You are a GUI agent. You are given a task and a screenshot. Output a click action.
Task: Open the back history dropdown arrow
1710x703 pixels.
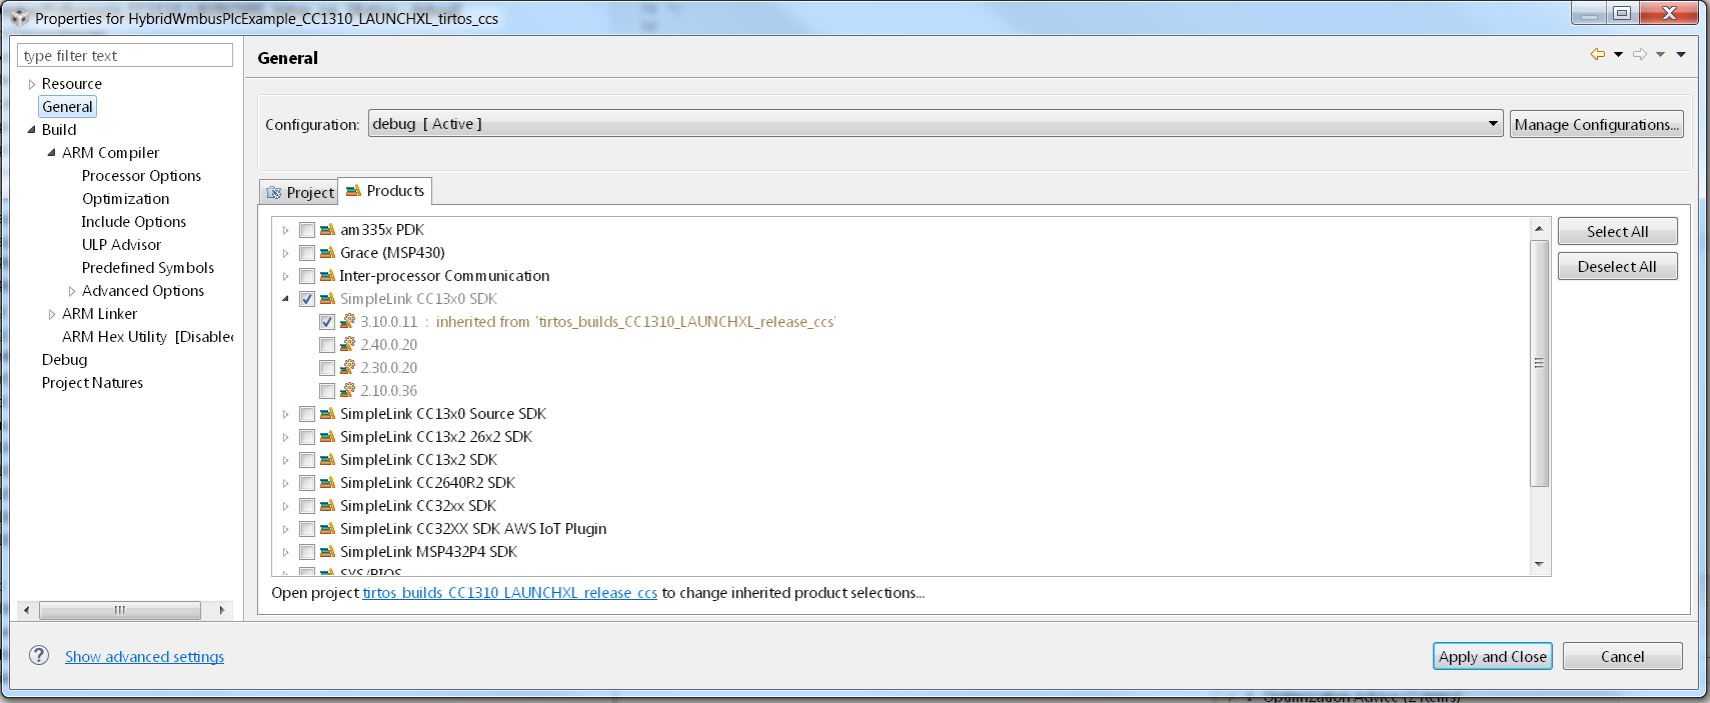(1618, 55)
